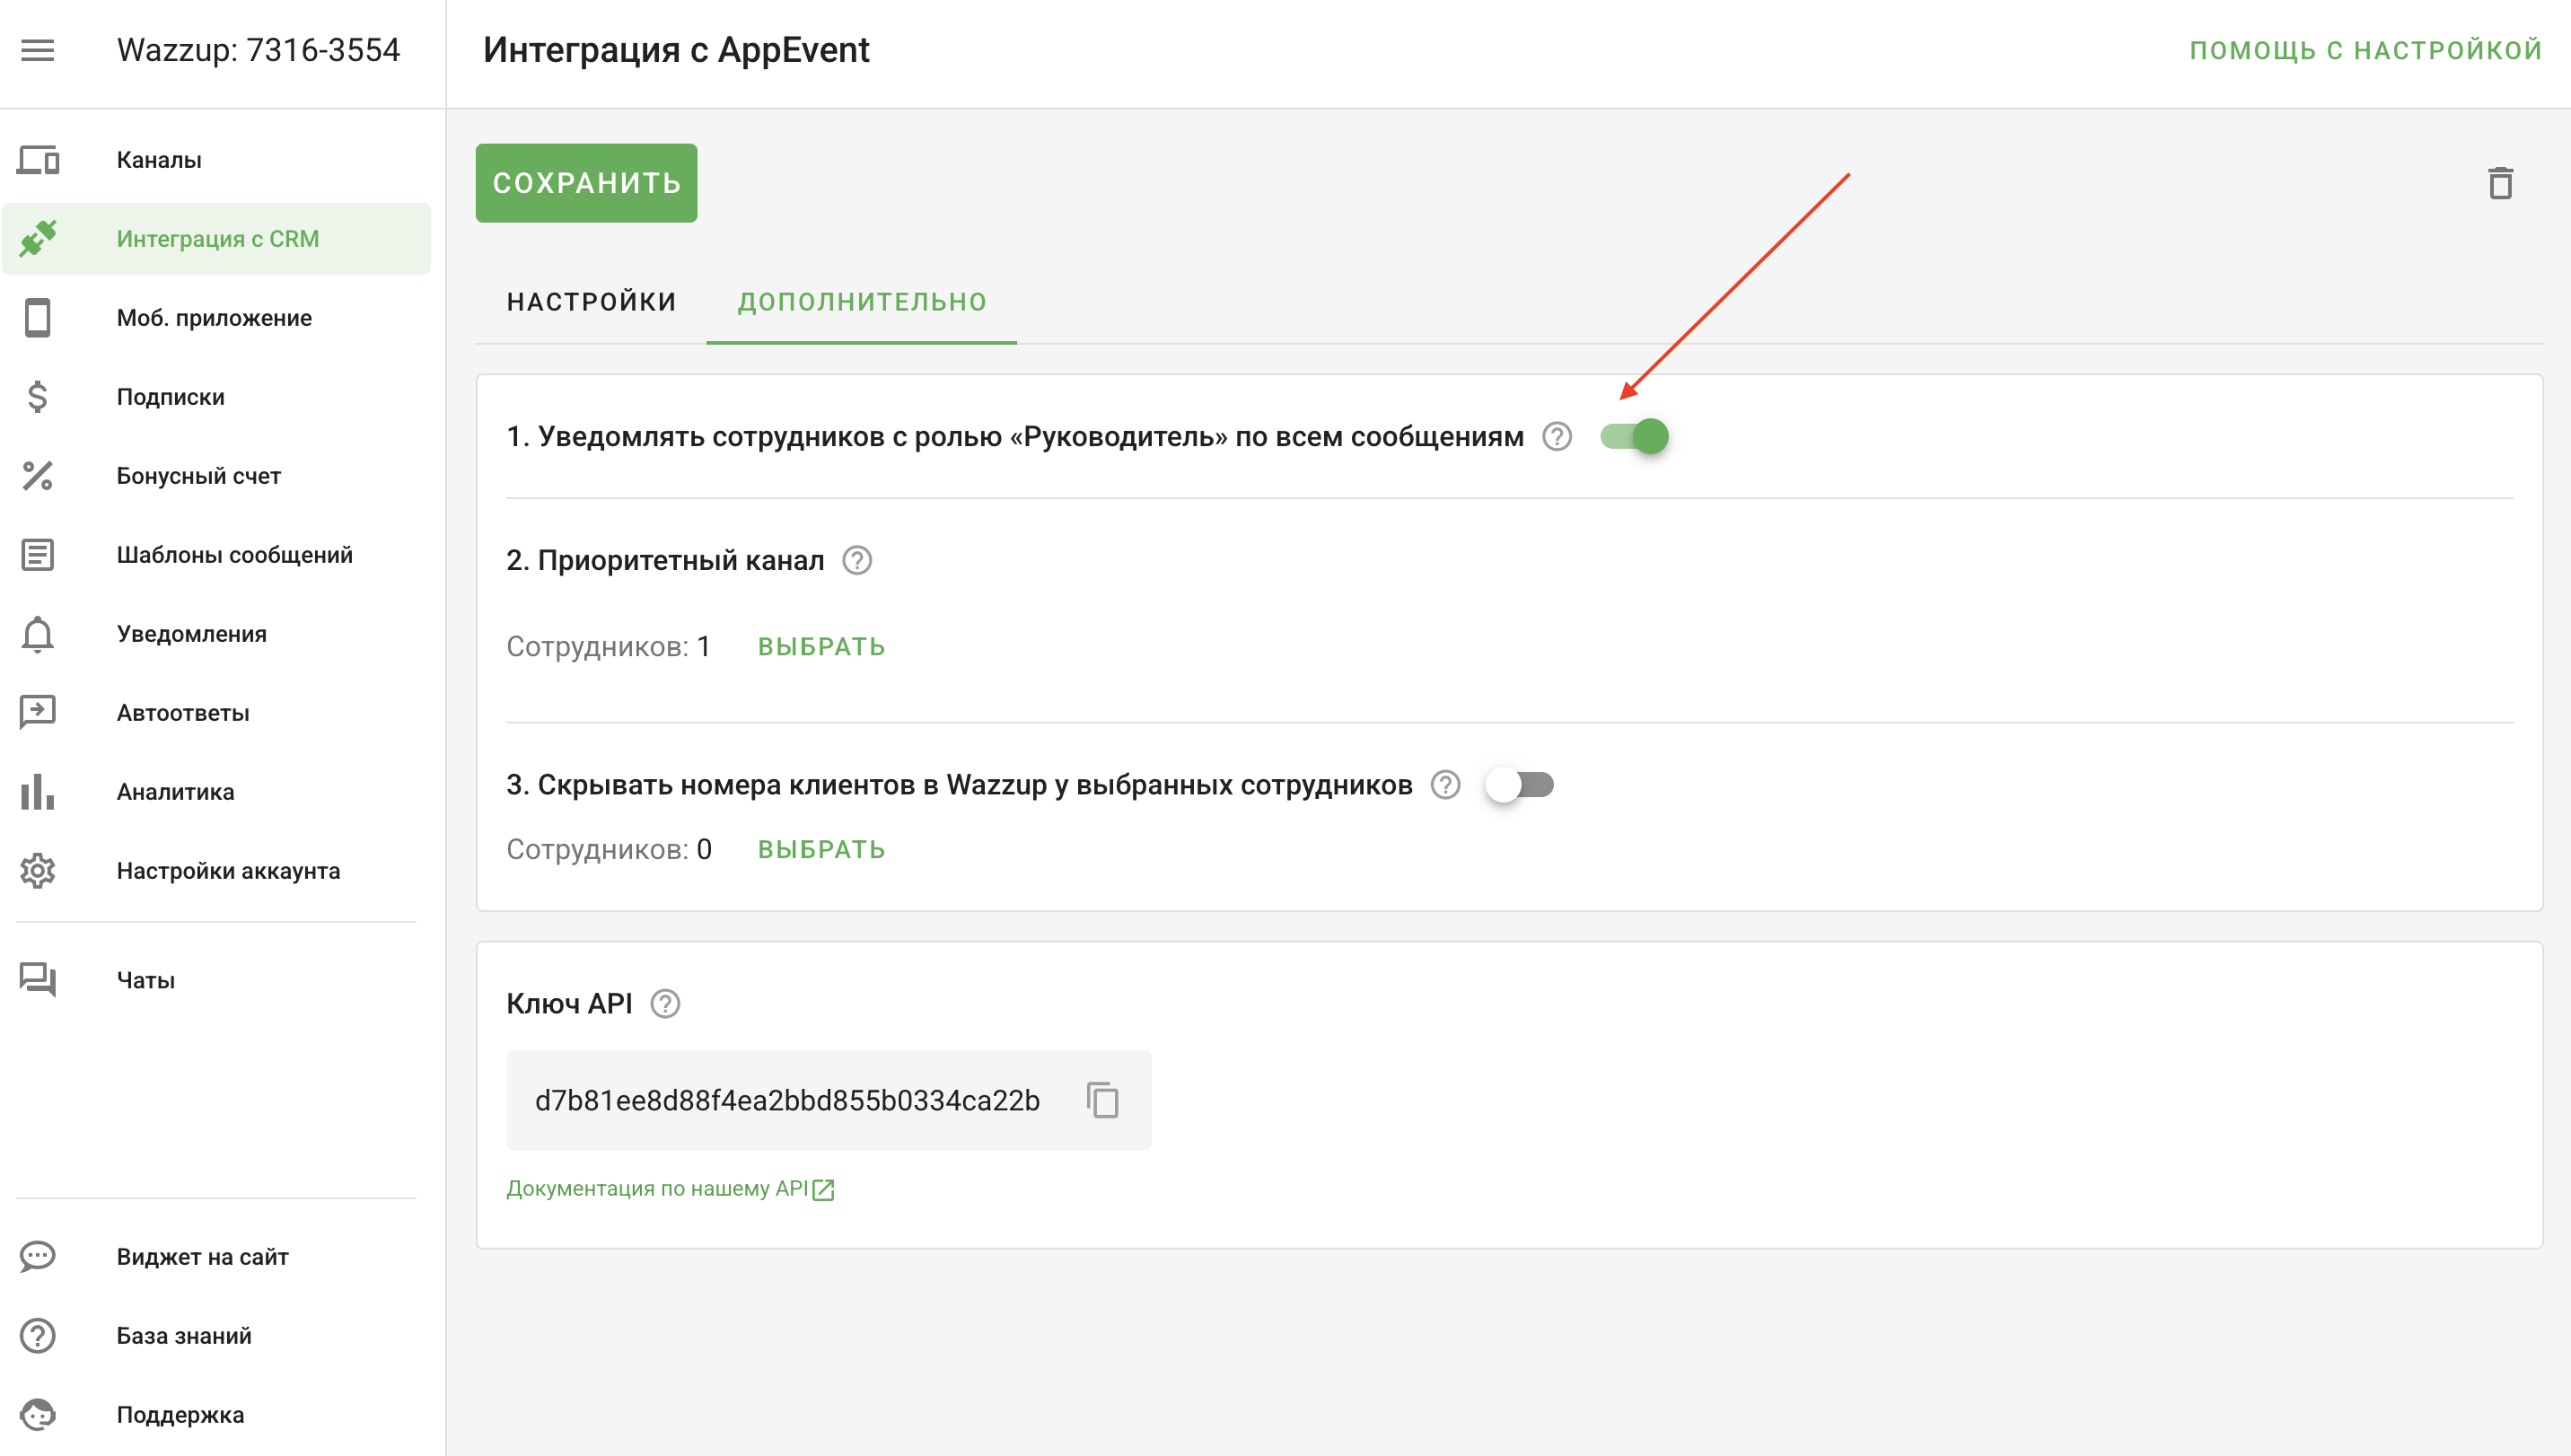2571x1456 pixels.
Task: Disable notify Руководитель toggle
Action: [1634, 437]
